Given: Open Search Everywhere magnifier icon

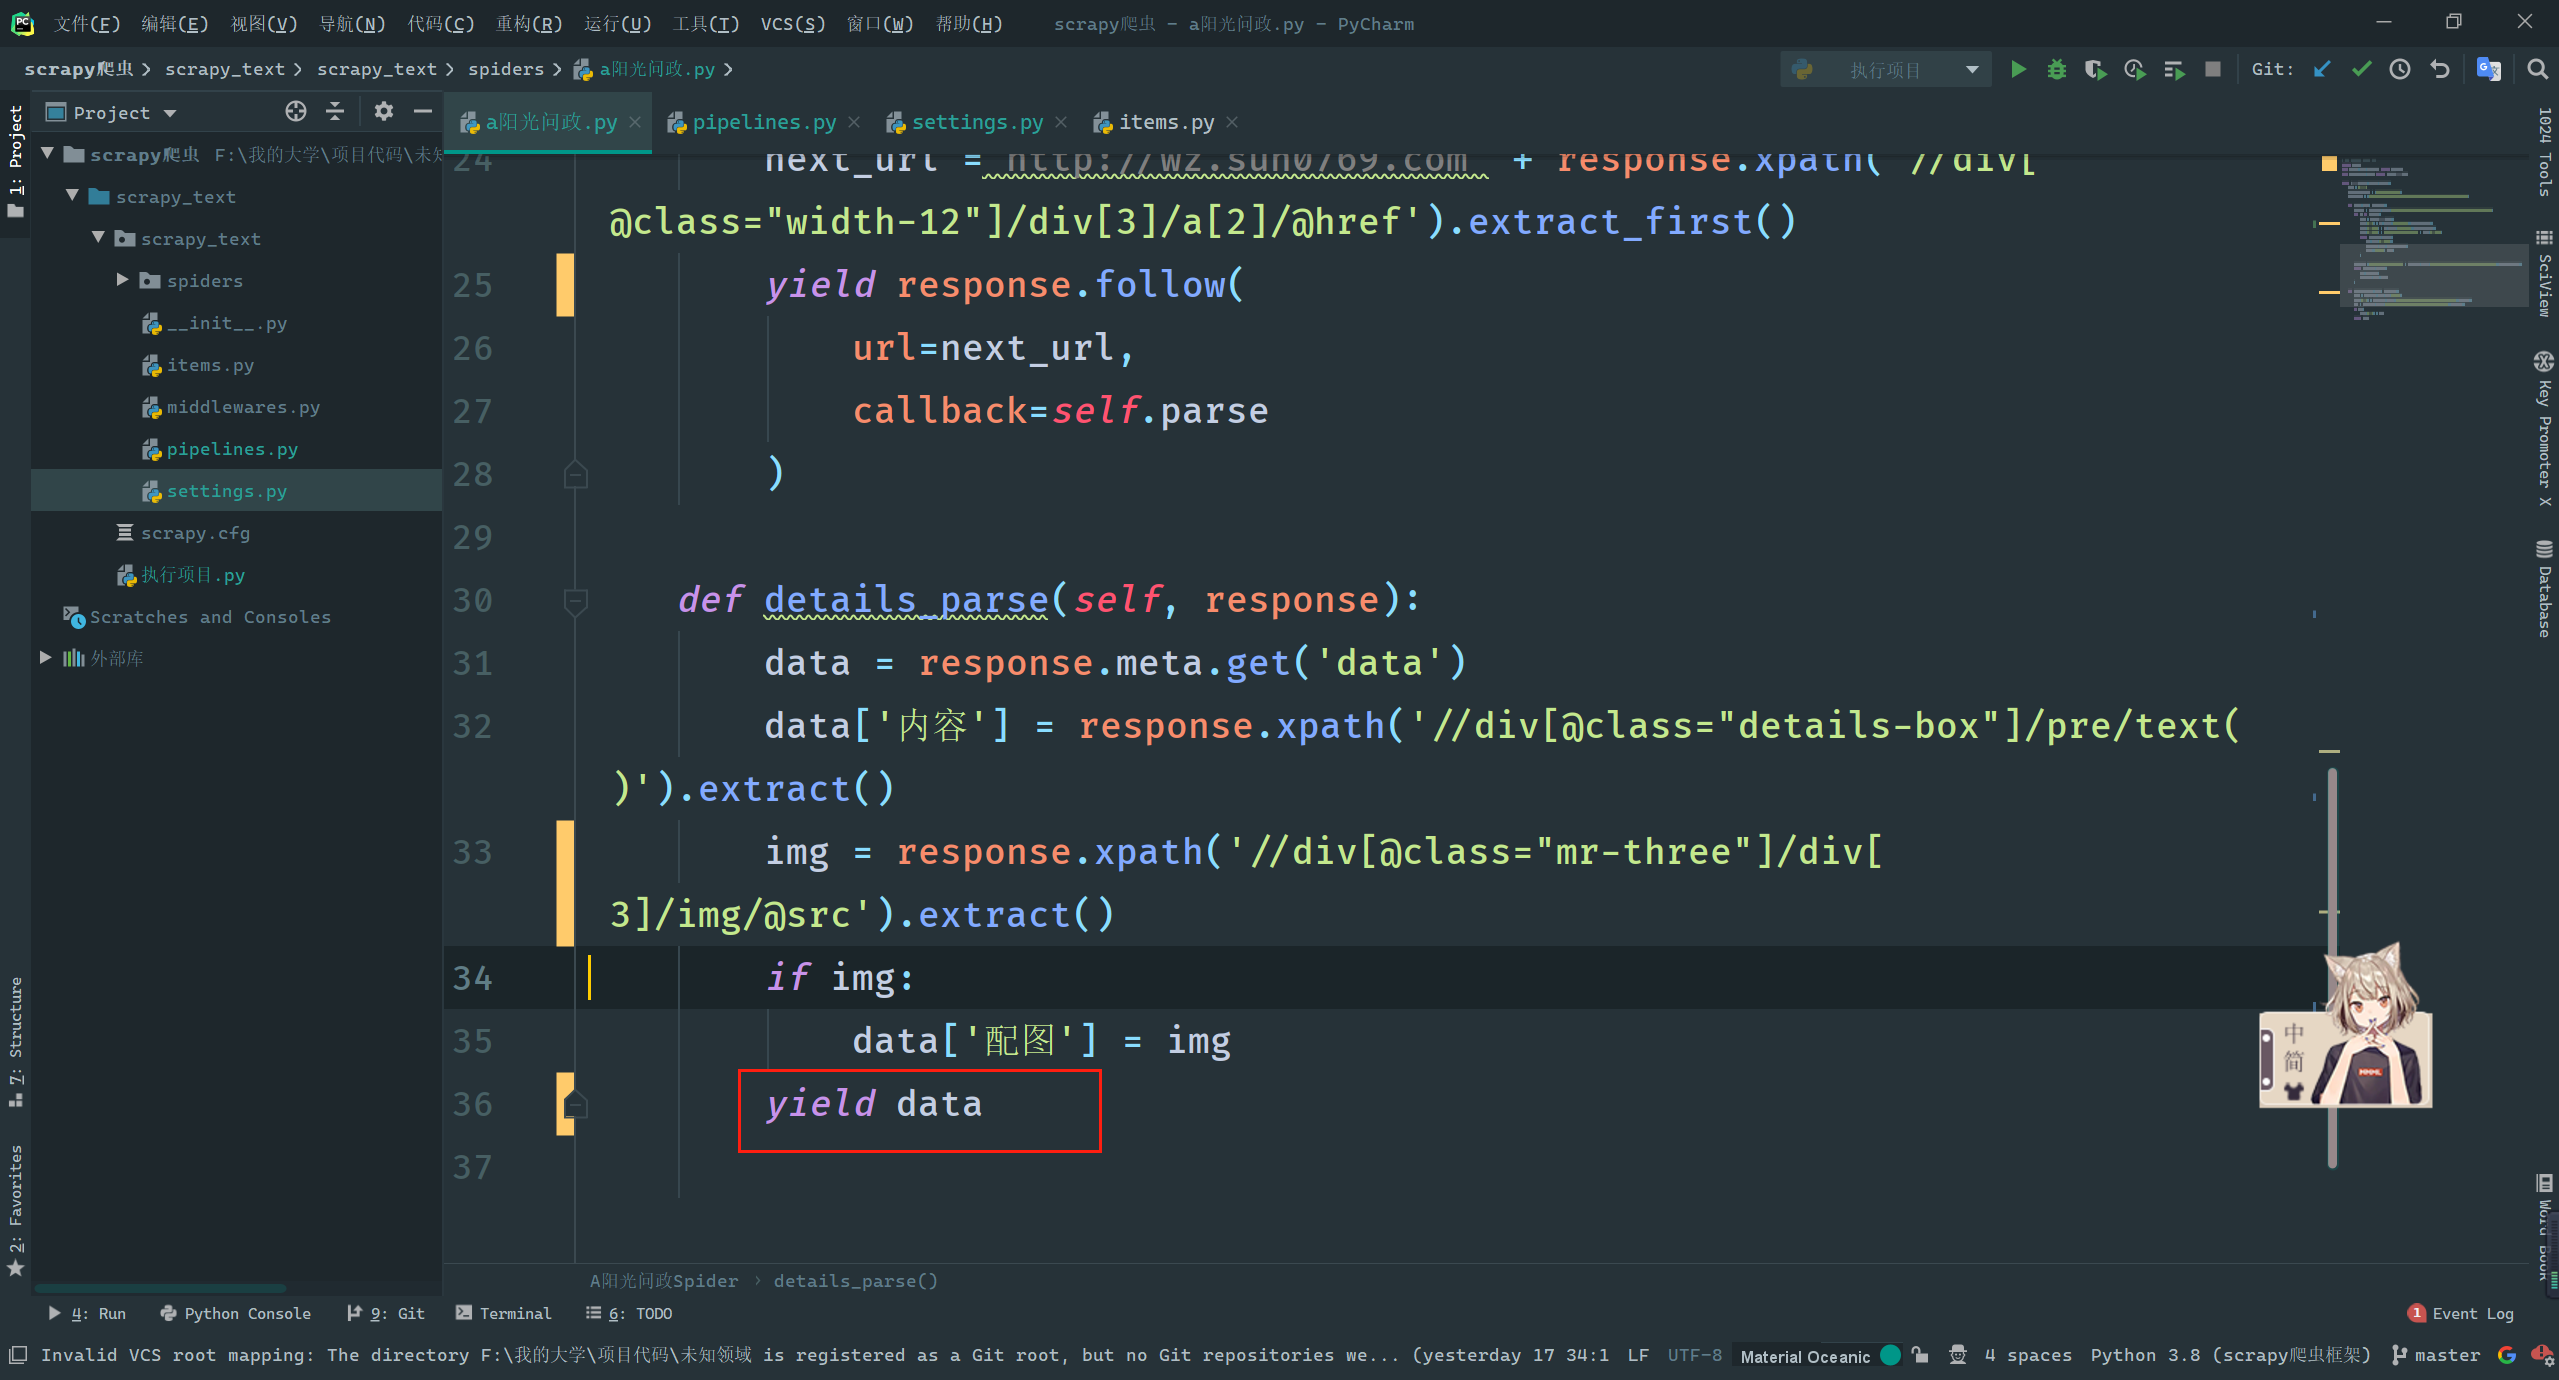Looking at the screenshot, I should (x=2537, y=69).
